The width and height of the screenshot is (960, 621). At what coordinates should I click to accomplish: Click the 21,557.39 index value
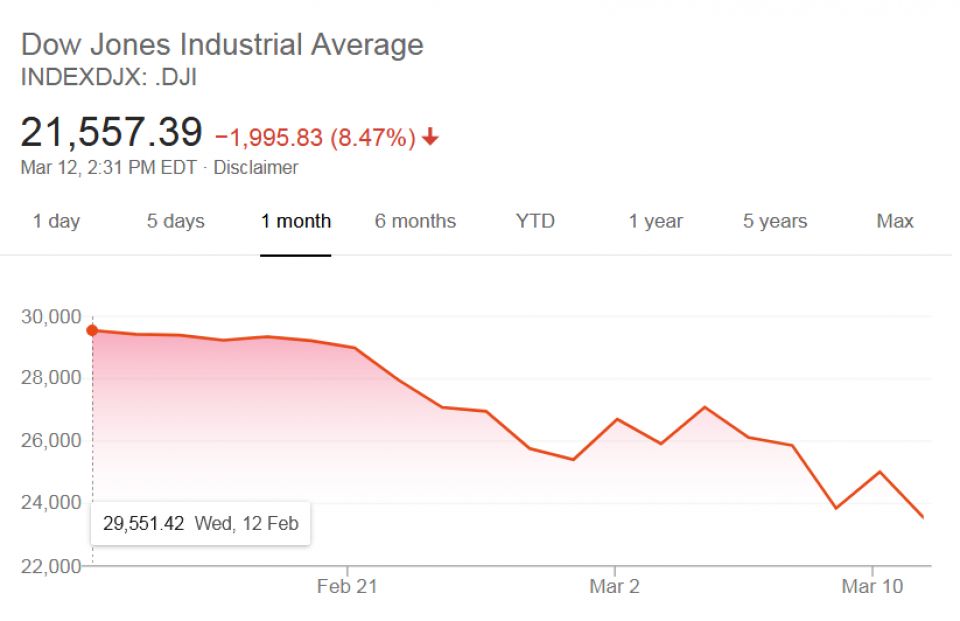tap(111, 133)
